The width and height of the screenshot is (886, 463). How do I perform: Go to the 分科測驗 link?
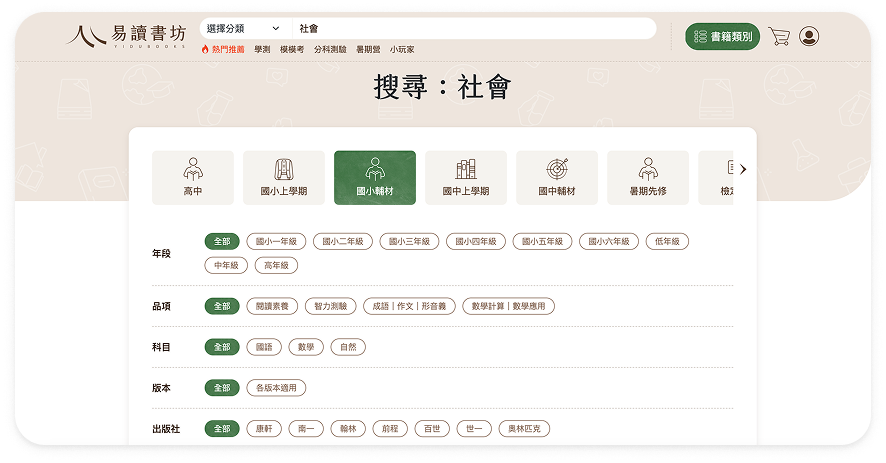330,49
